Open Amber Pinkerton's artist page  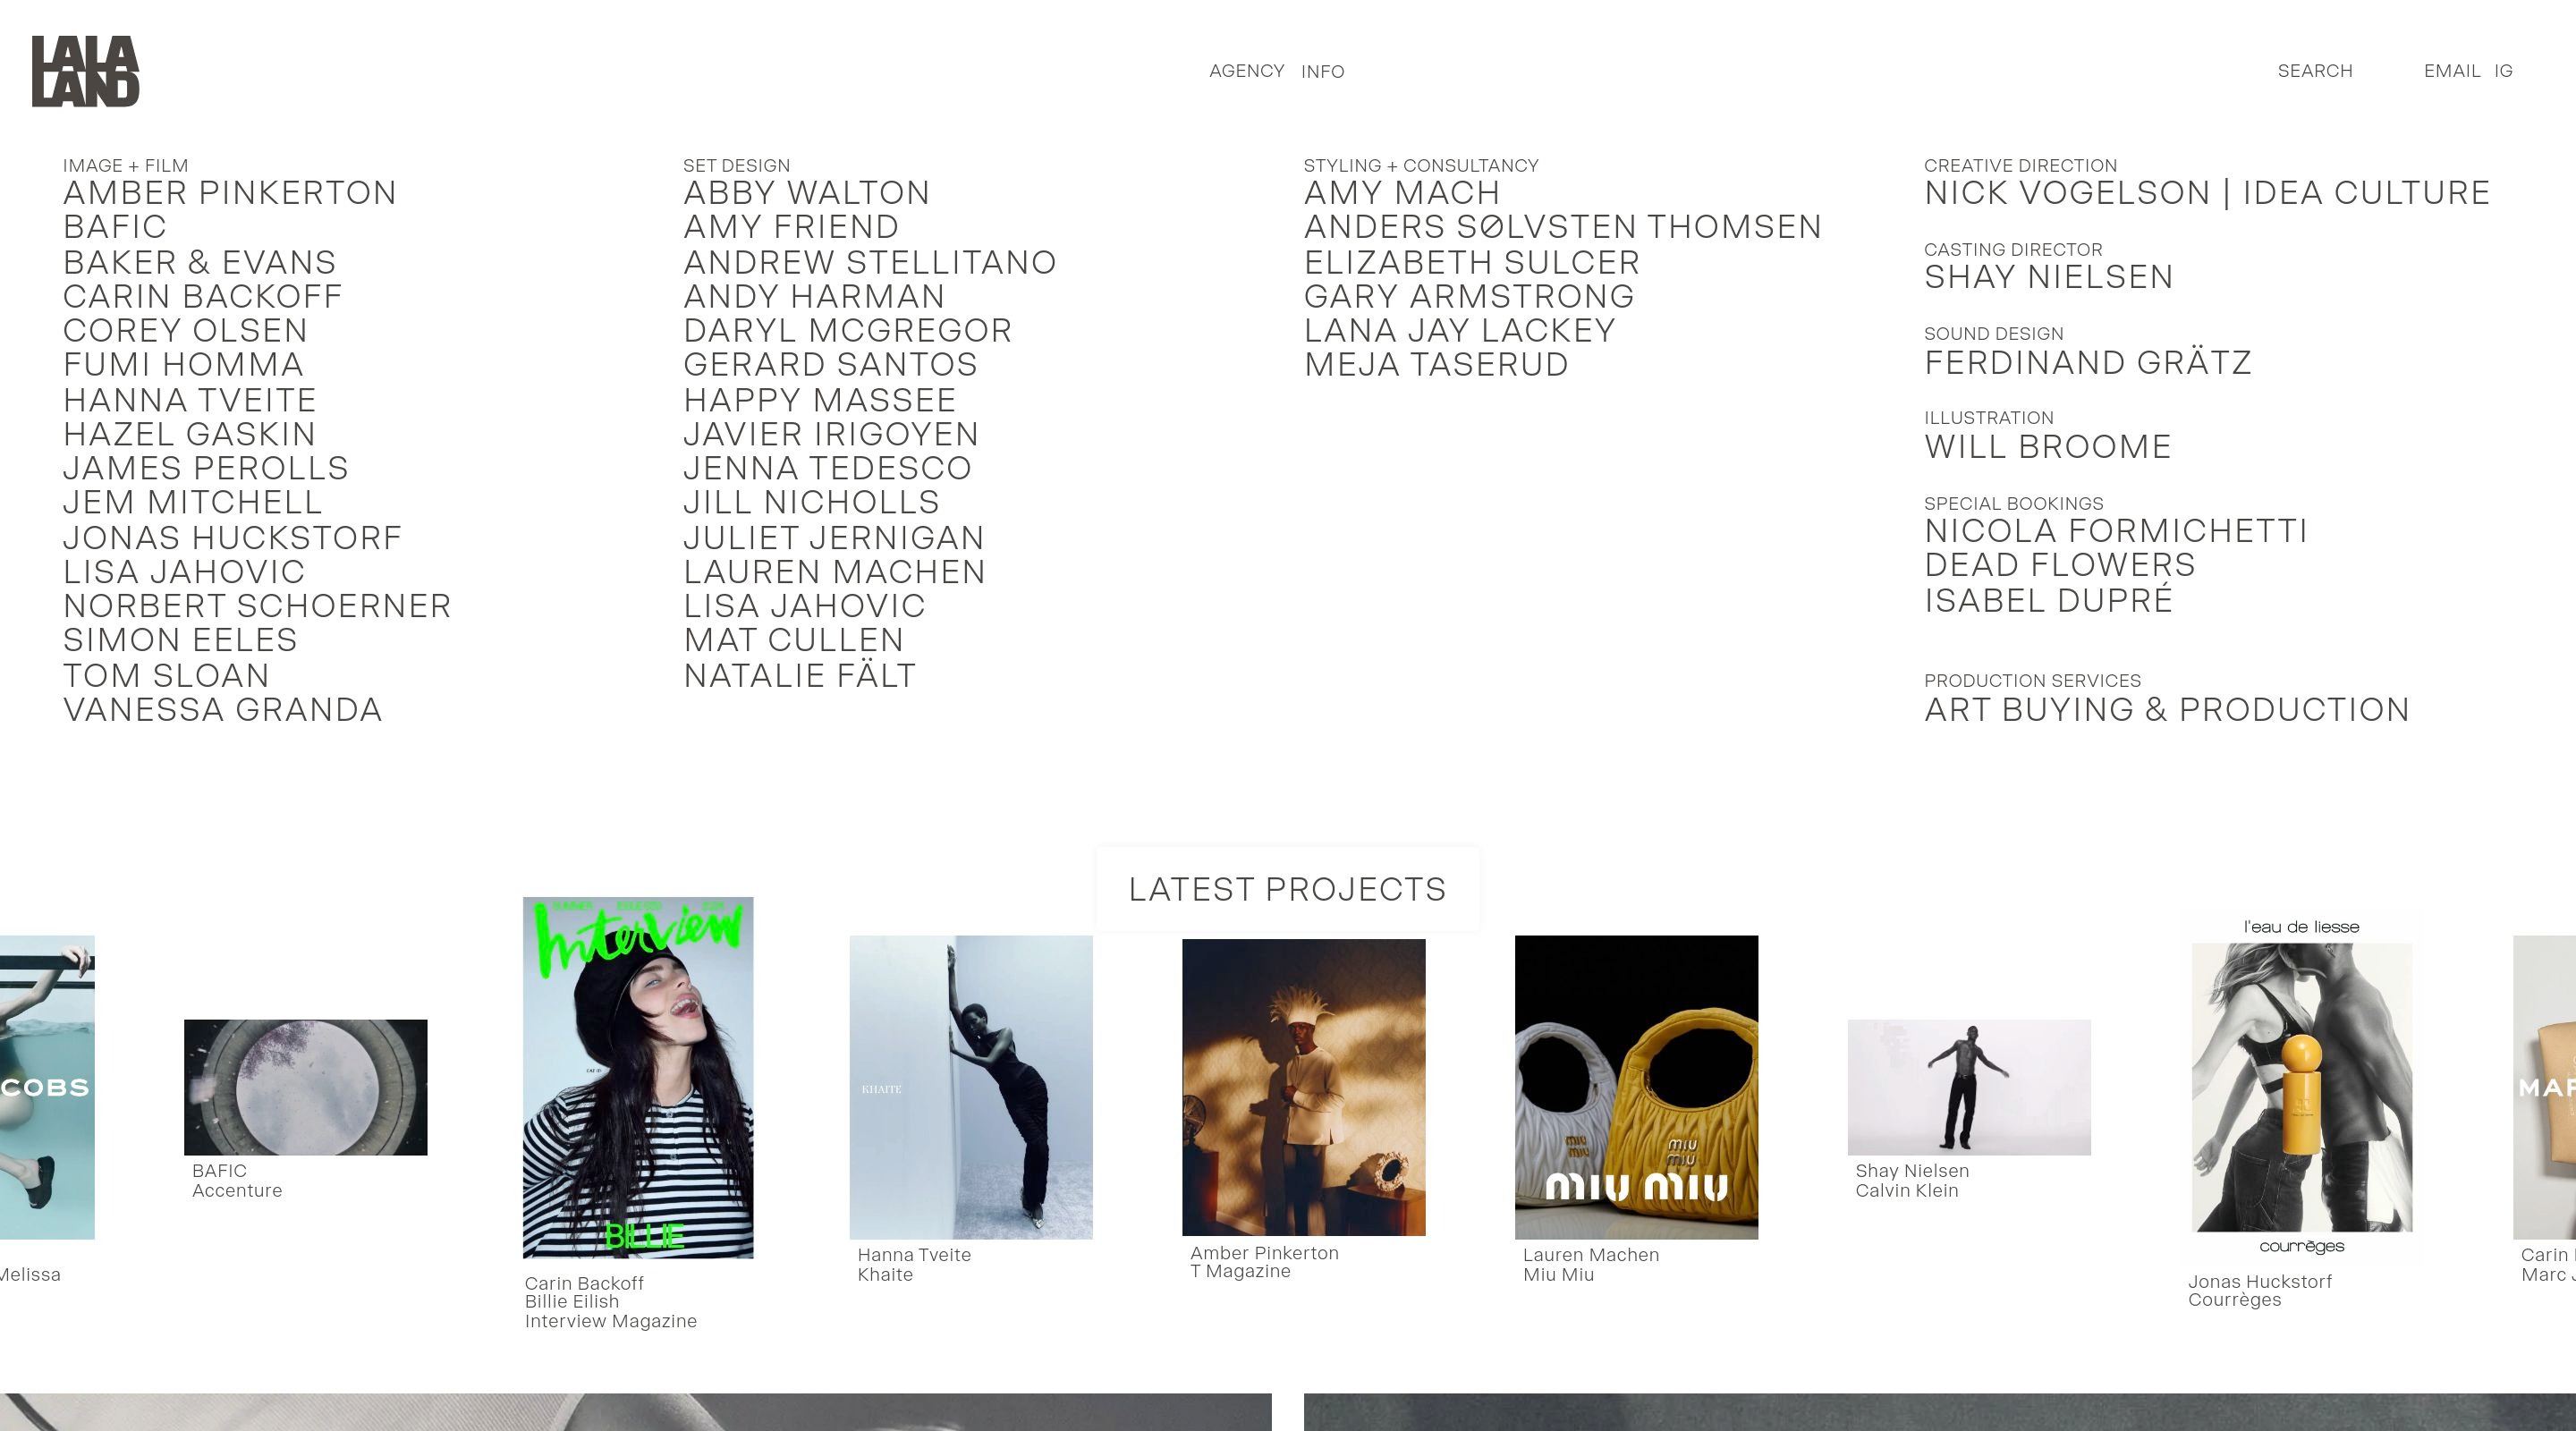tap(230, 192)
